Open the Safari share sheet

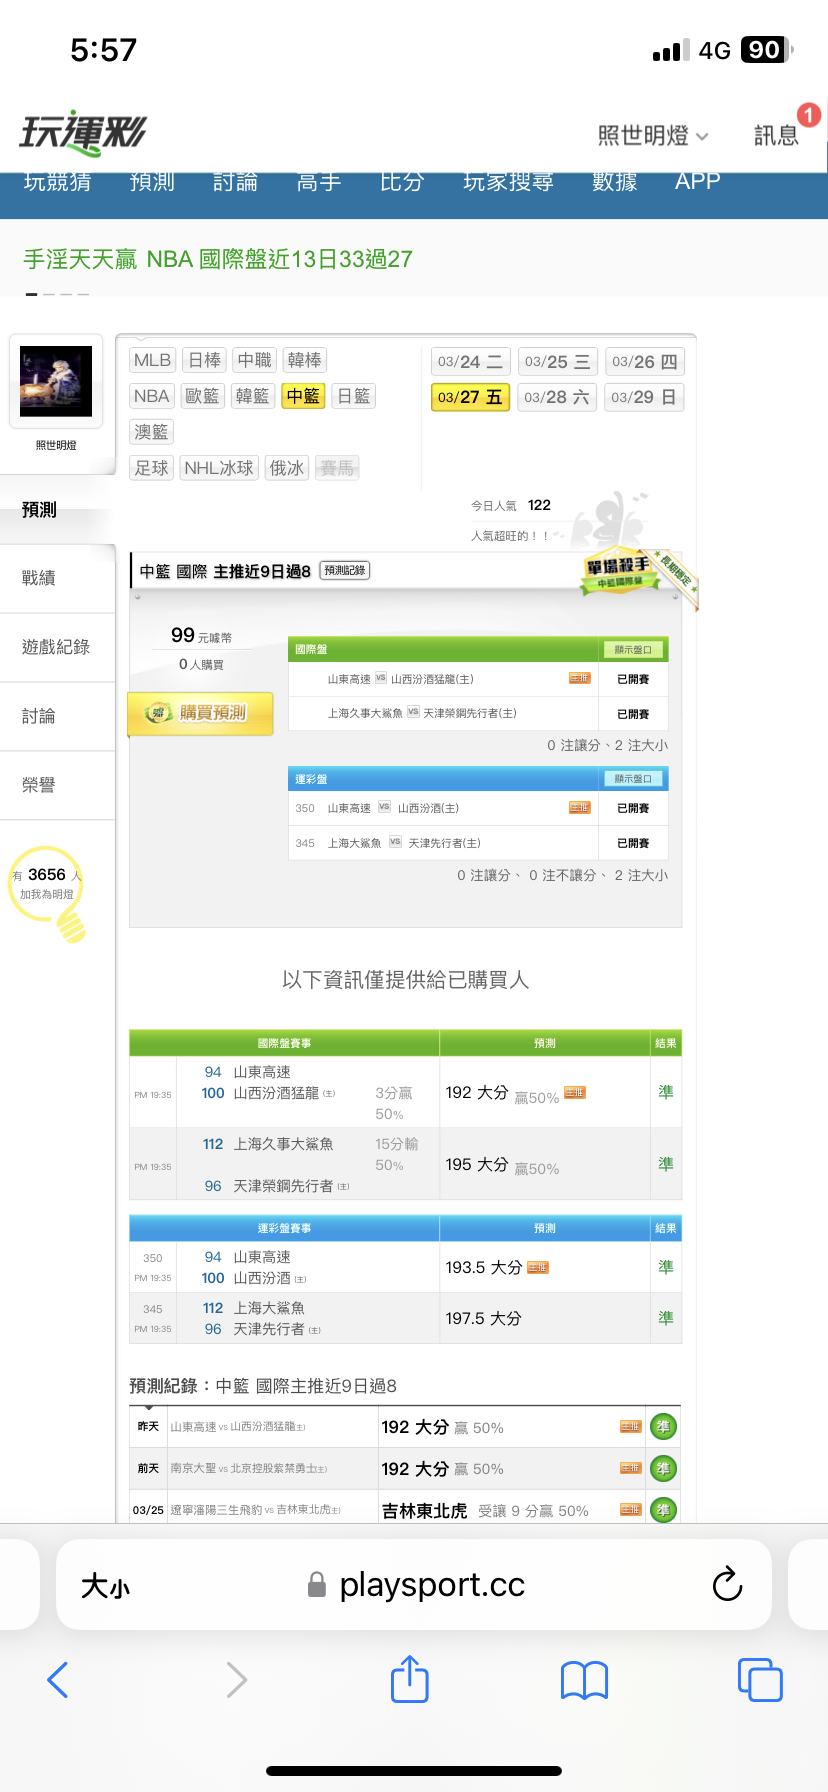point(409,1678)
